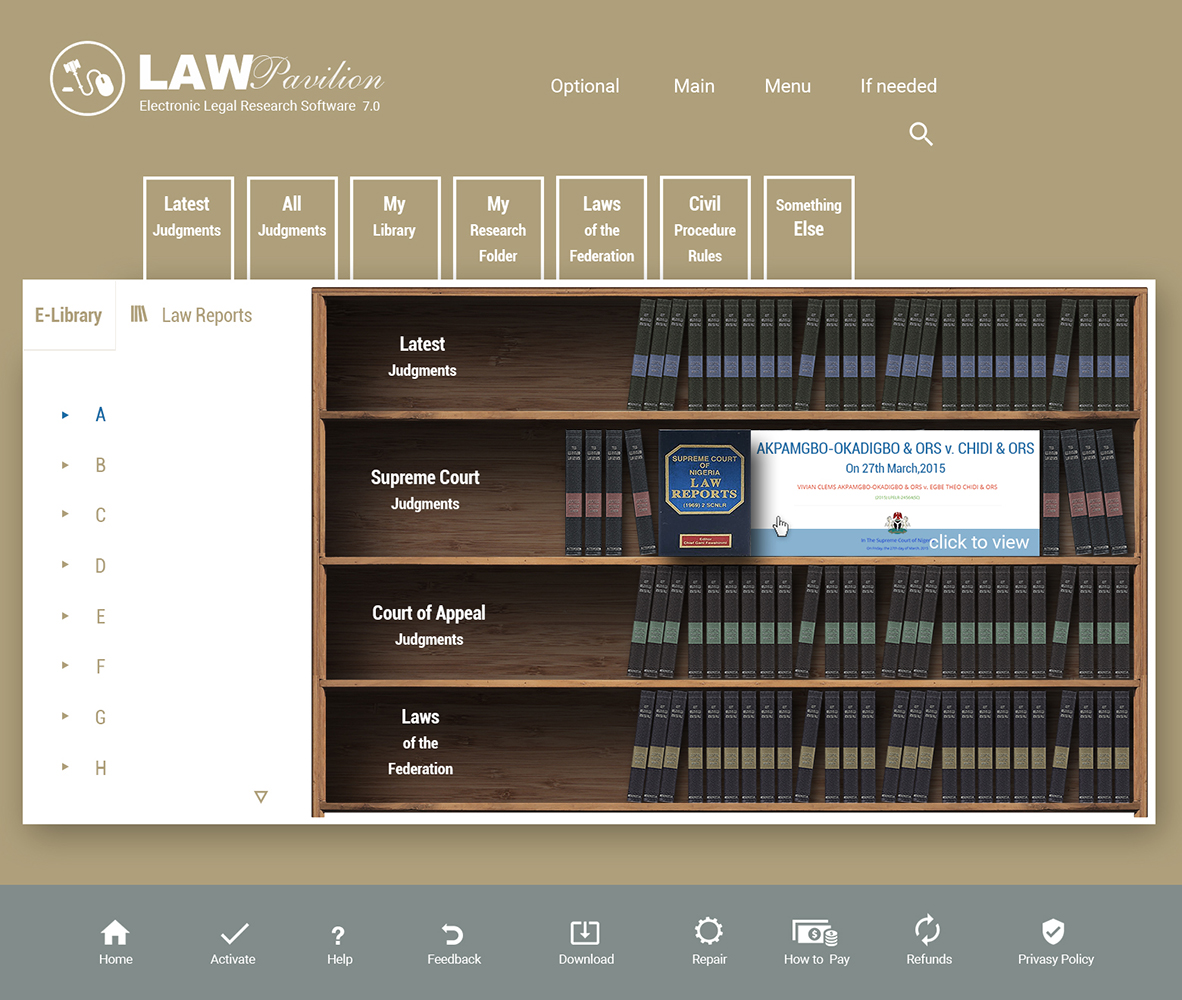Open the Privacy Policy shield icon
Image resolution: width=1182 pixels, height=1000 pixels.
1053,932
